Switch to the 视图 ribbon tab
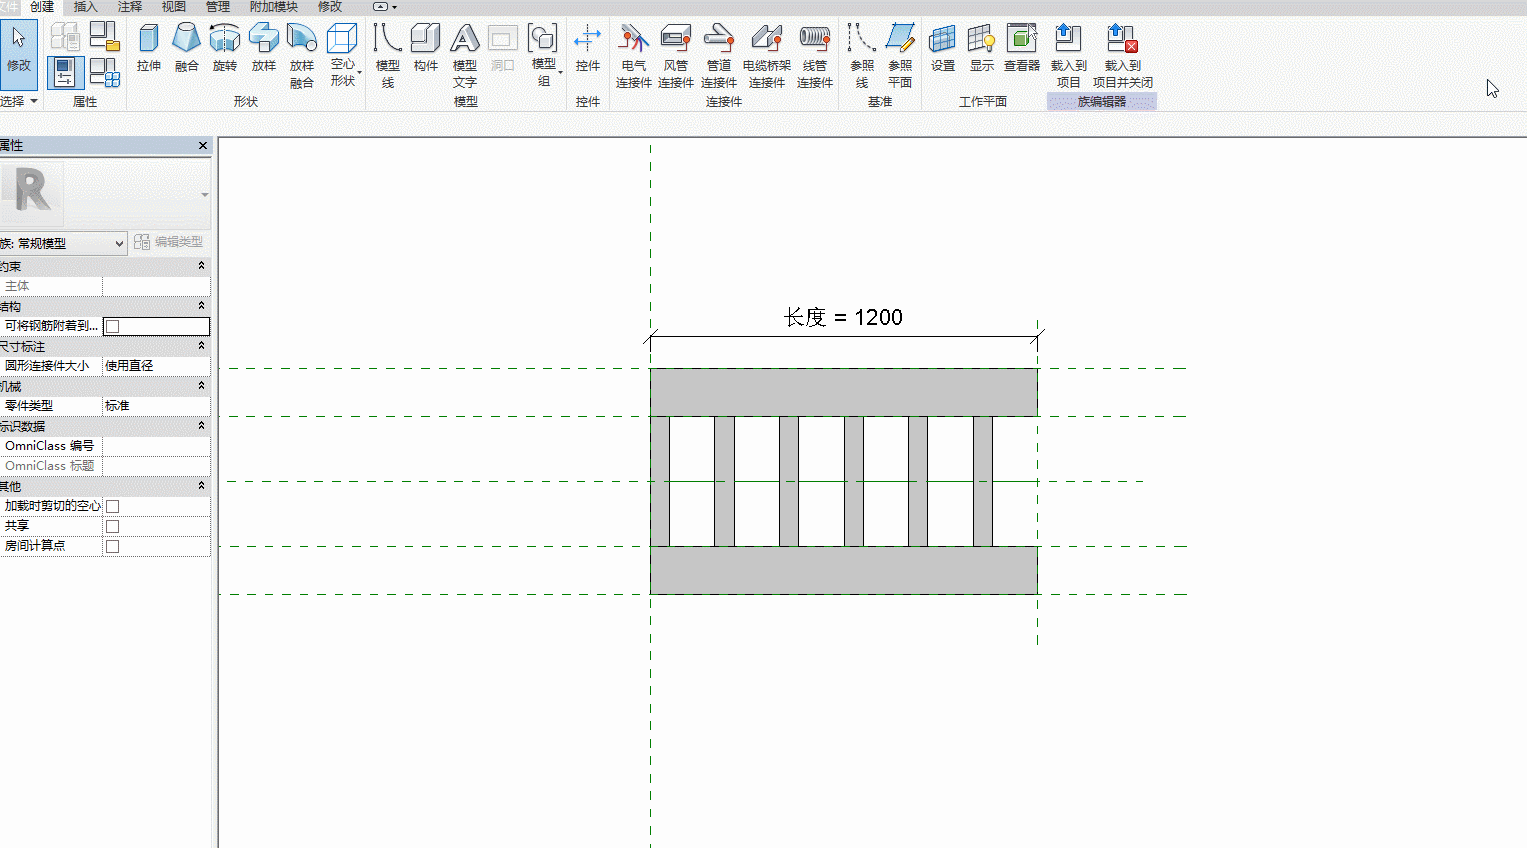Screen dimensions: 1527x848 click(x=174, y=7)
